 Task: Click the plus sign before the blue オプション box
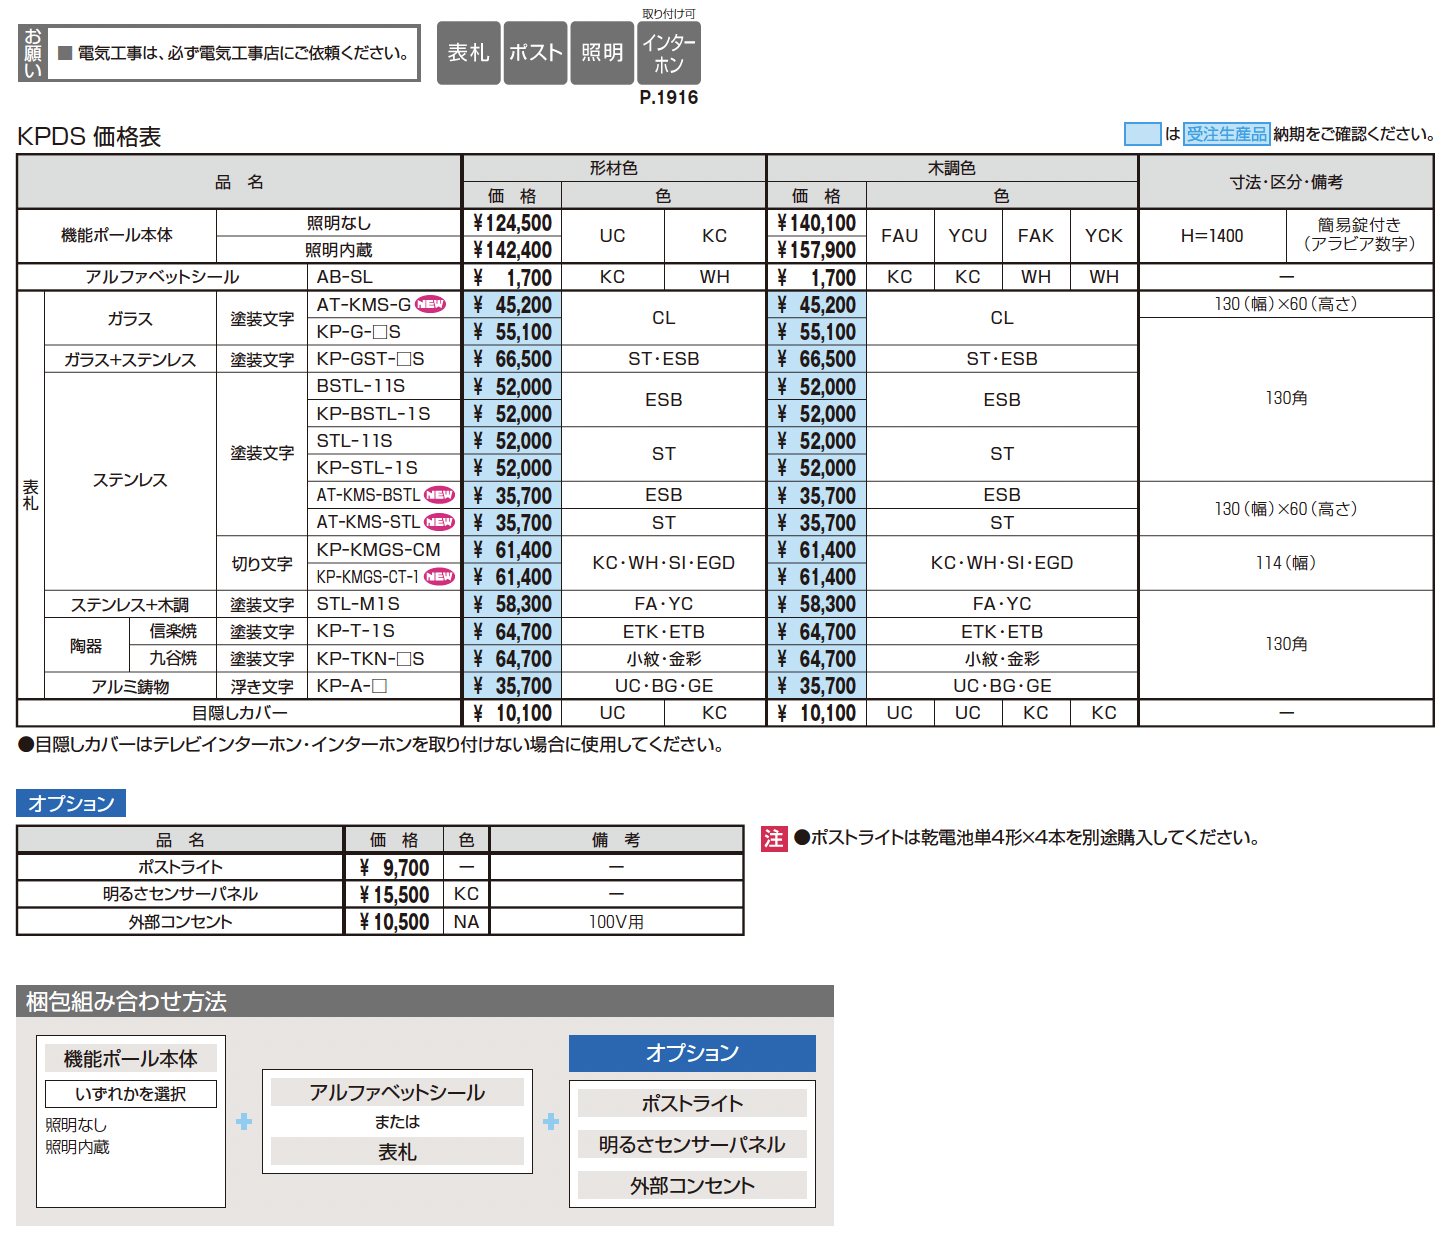coord(551,1122)
